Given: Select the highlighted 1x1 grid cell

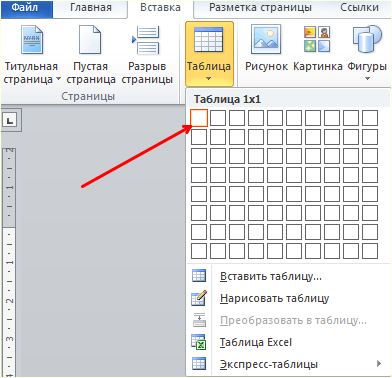Looking at the screenshot, I should point(199,118).
